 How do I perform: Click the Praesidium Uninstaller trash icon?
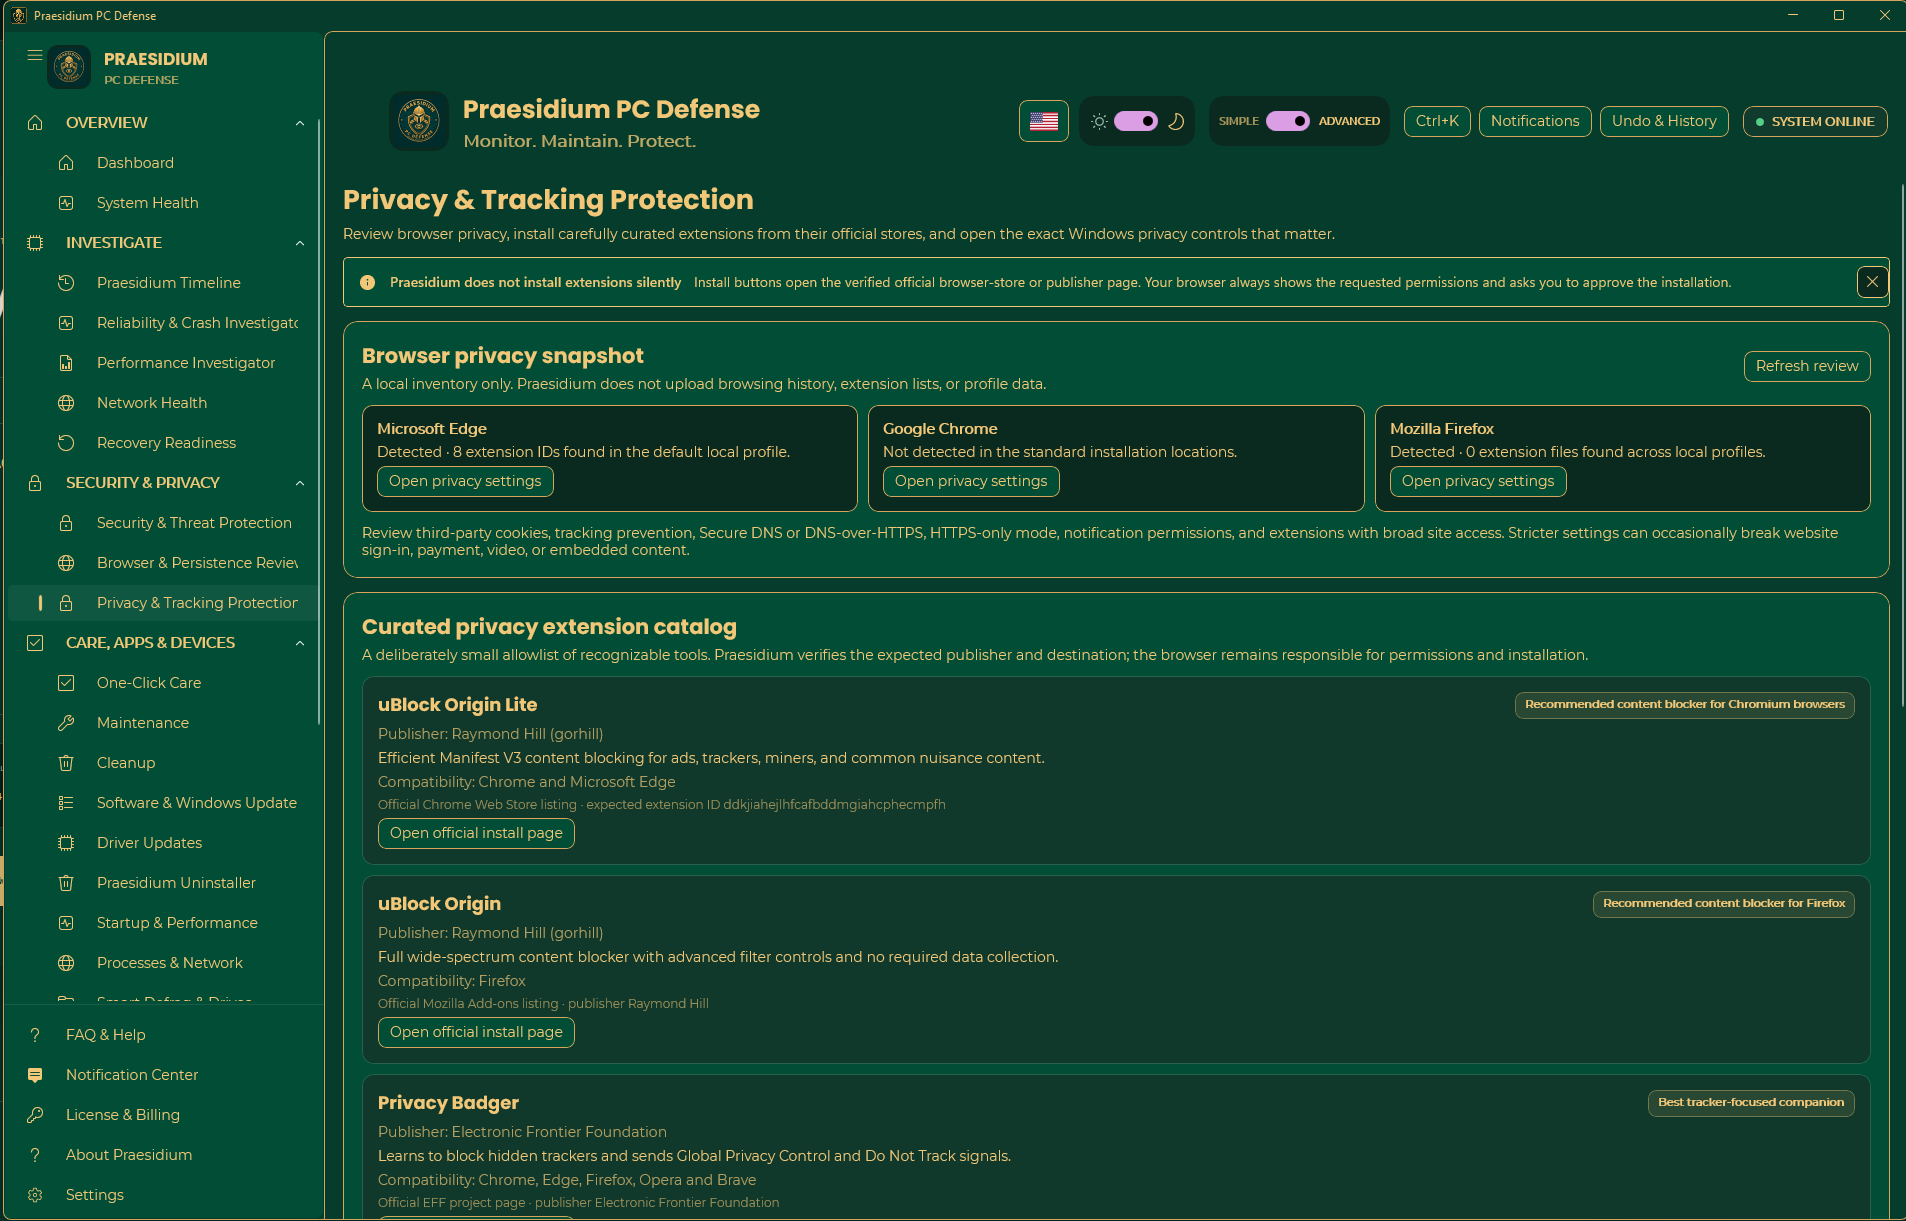tap(66, 883)
